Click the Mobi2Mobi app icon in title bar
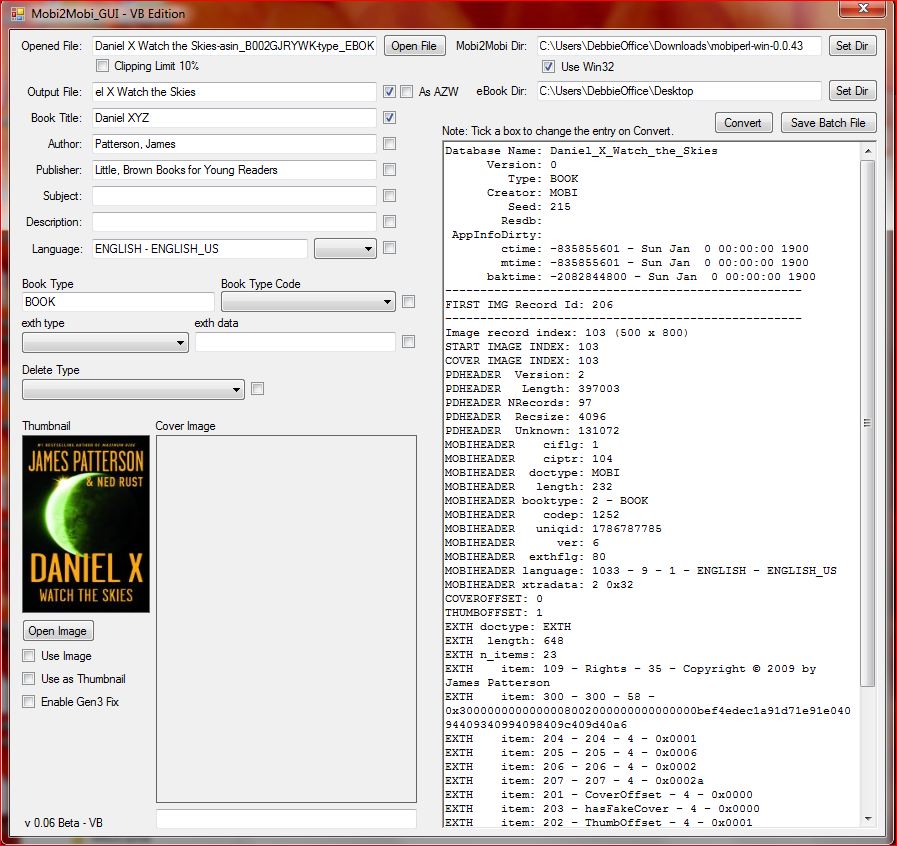 point(17,14)
